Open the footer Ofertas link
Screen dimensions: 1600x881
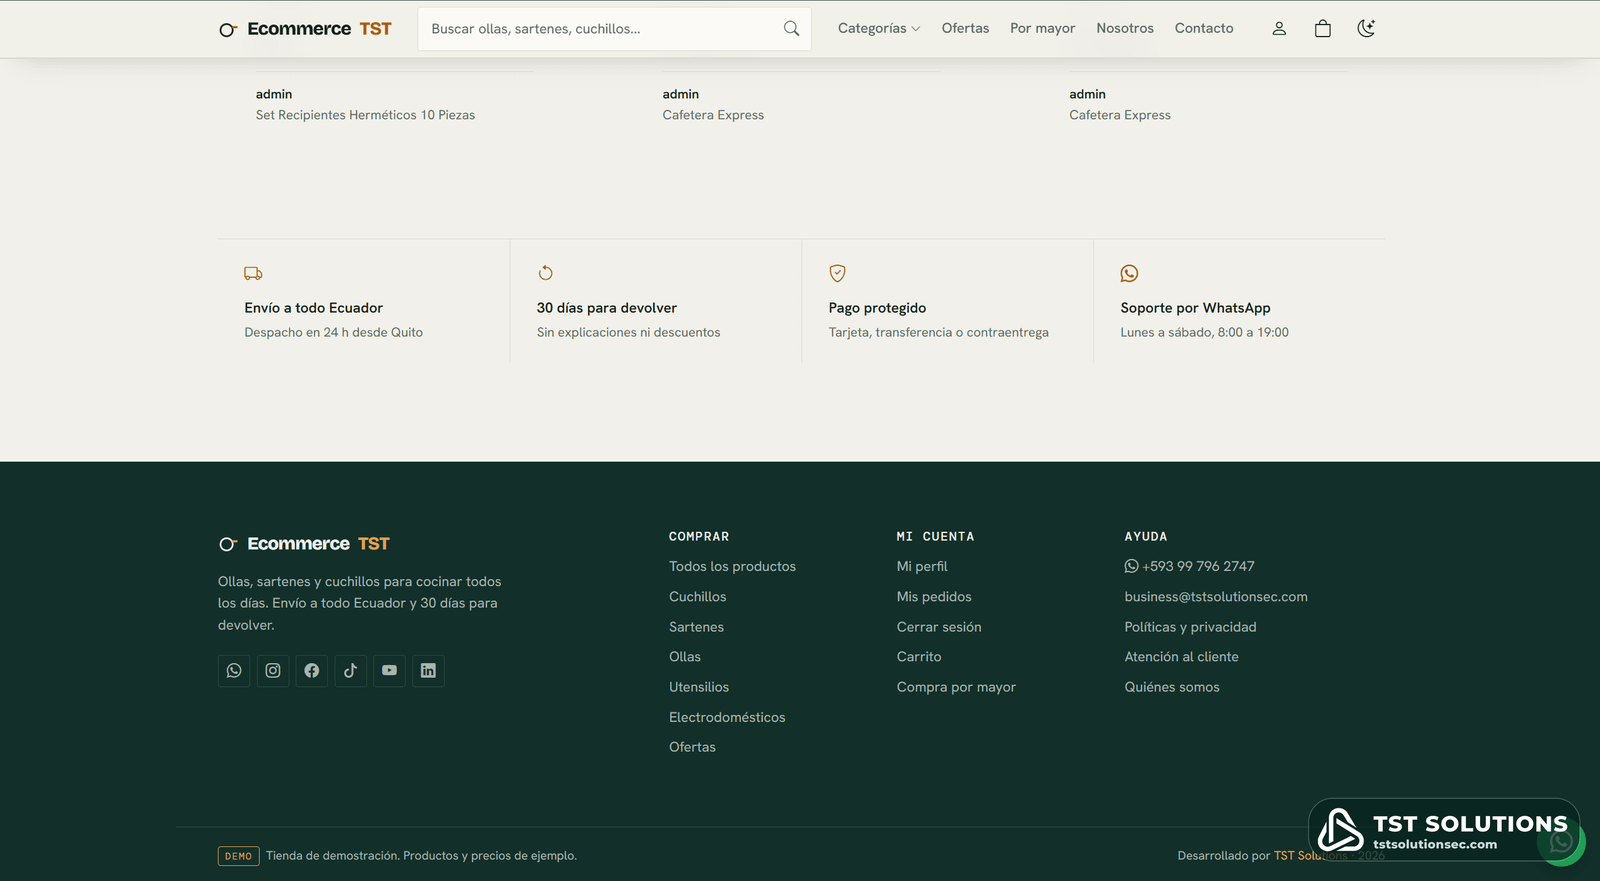point(692,747)
